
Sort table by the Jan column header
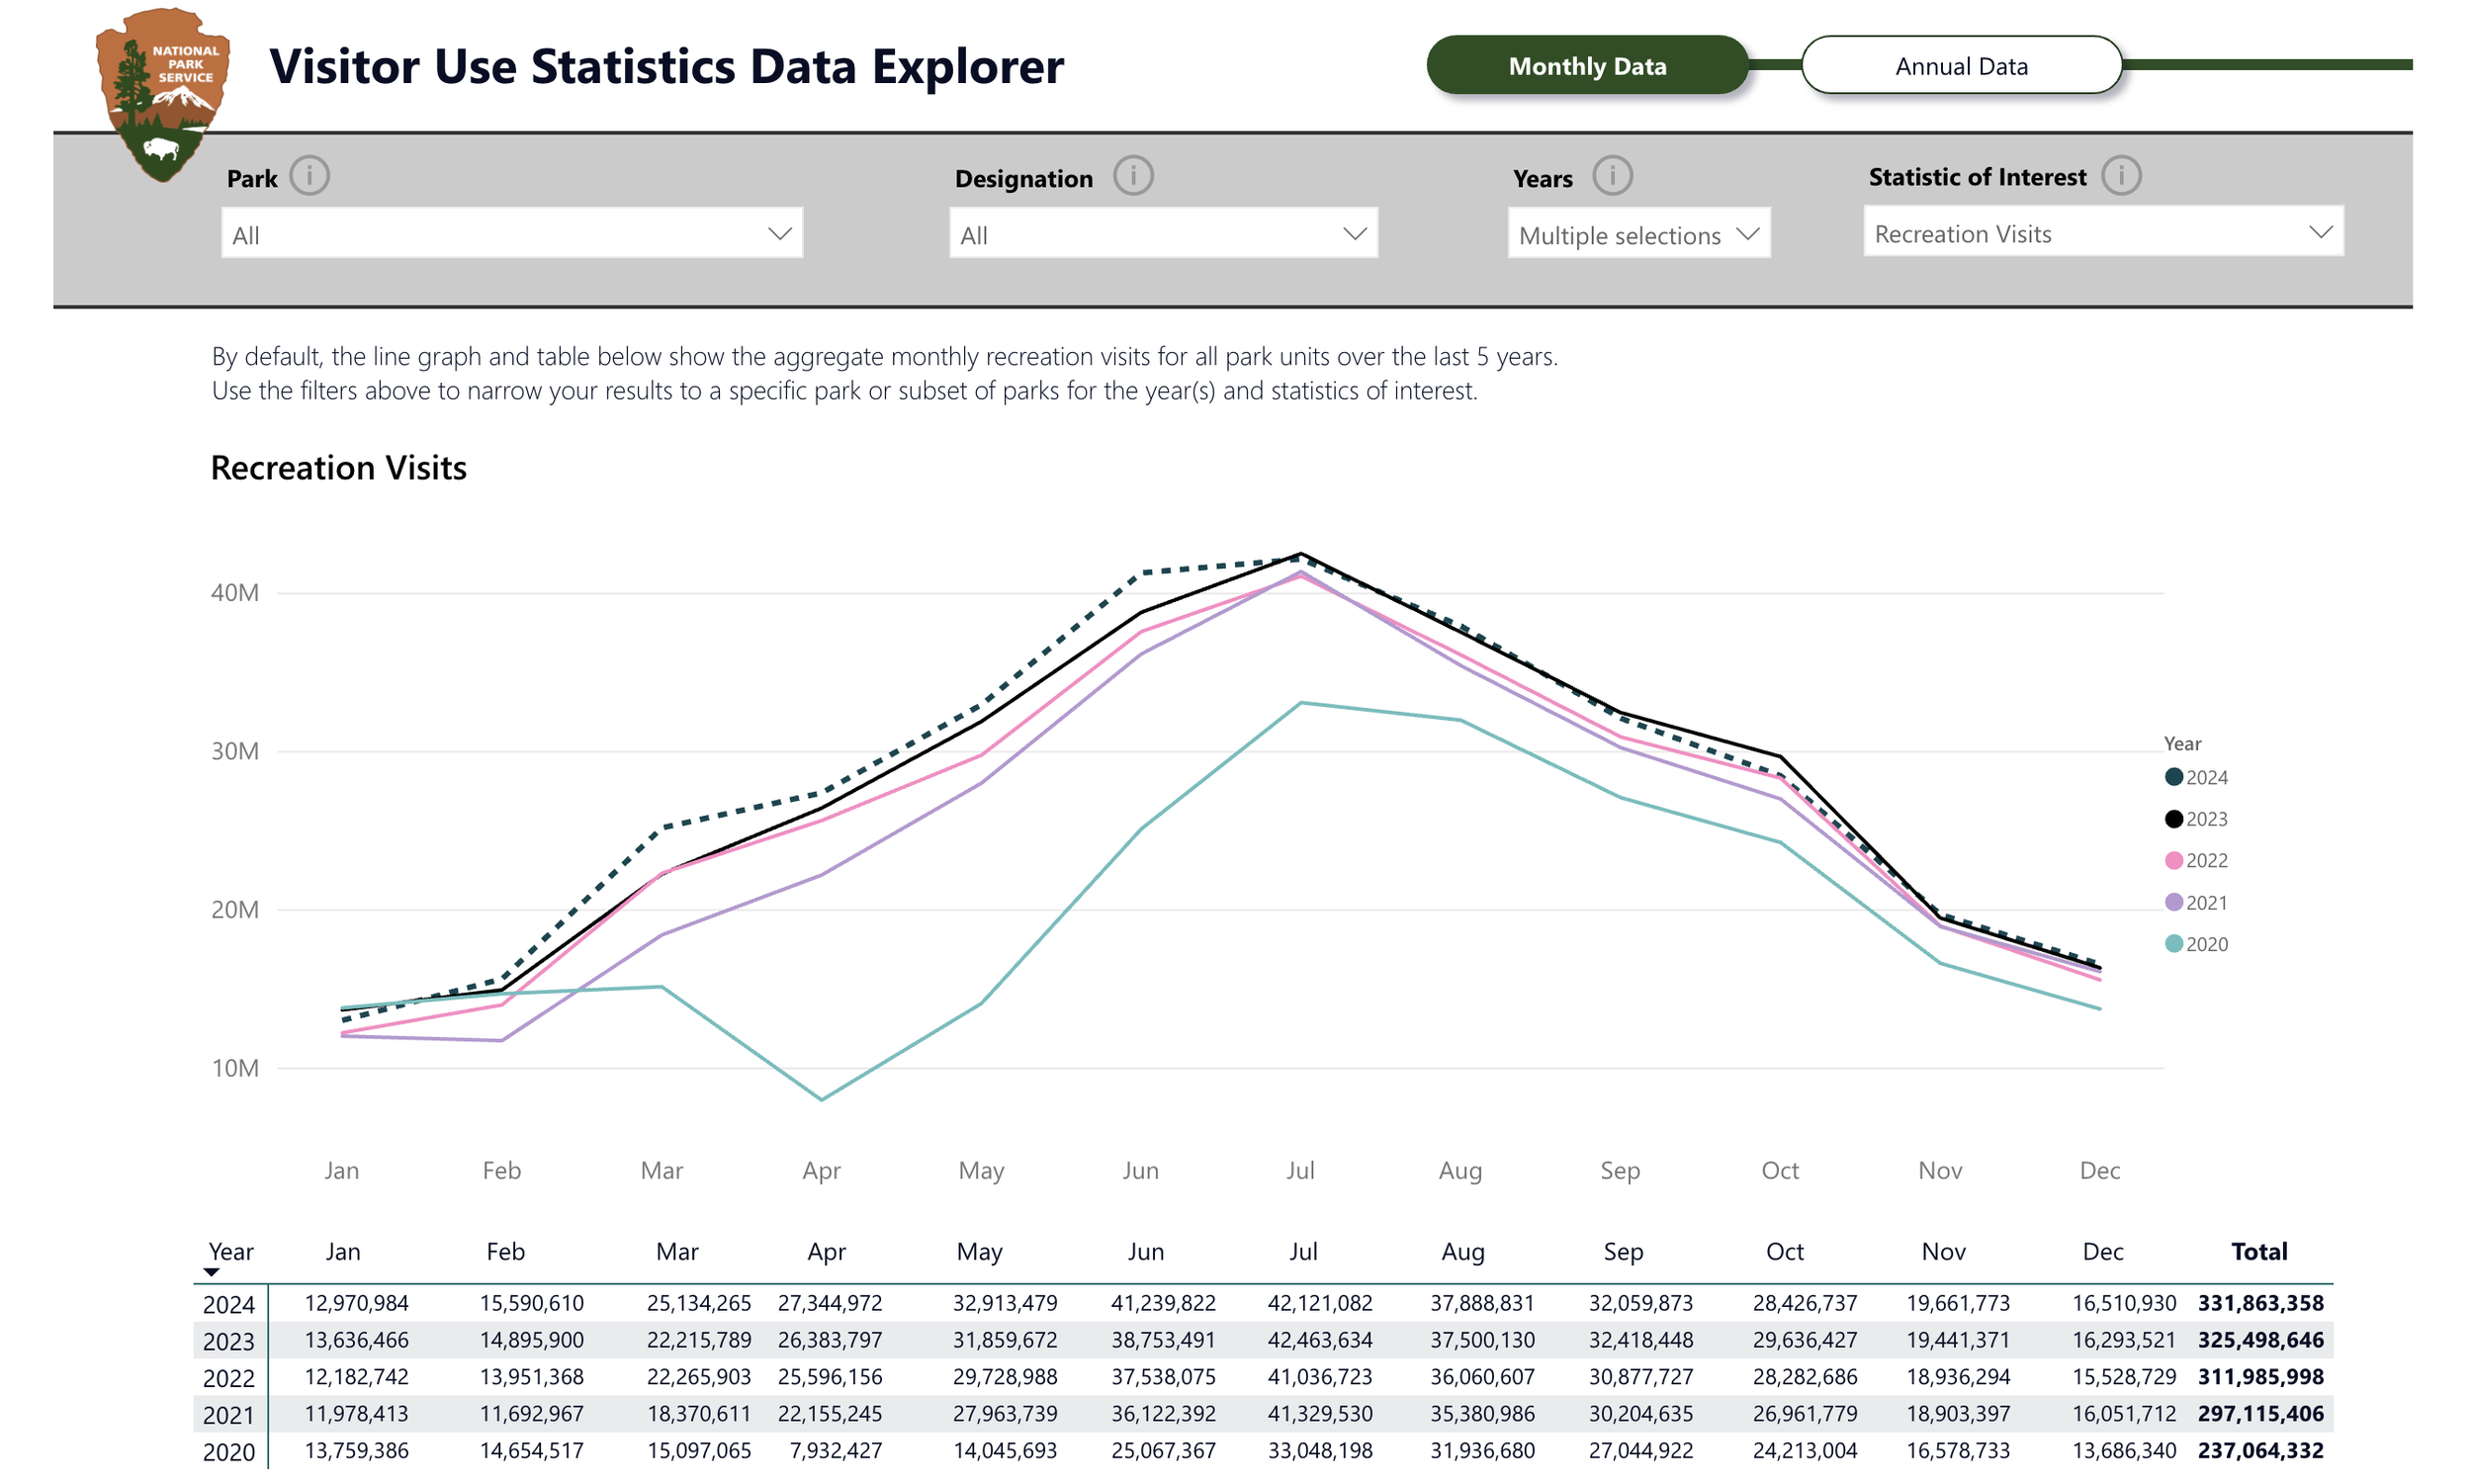343,1251
